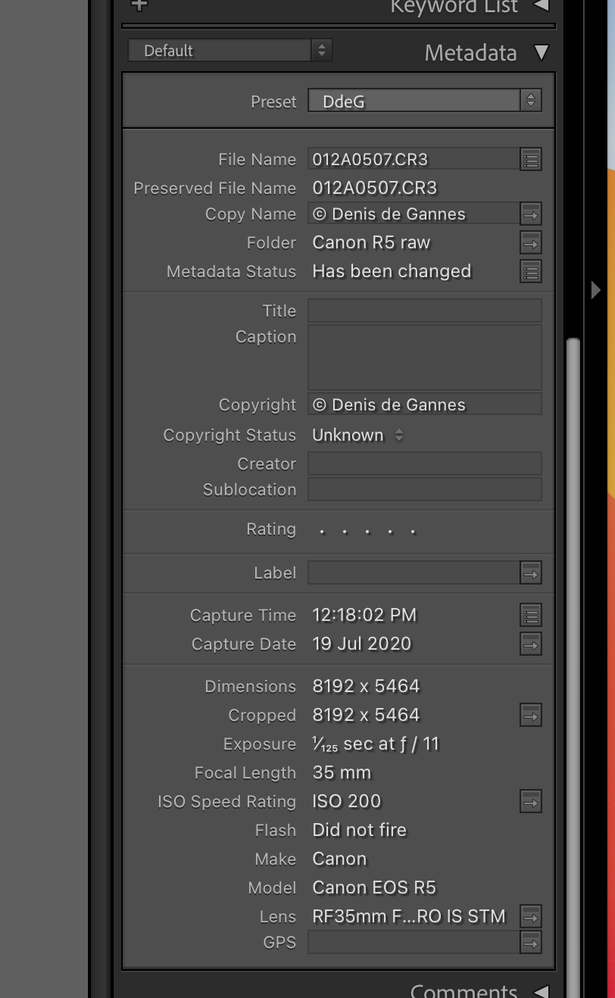This screenshot has height=998, width=615.
Task: Click inside the Caption text field
Action: [x=425, y=357]
